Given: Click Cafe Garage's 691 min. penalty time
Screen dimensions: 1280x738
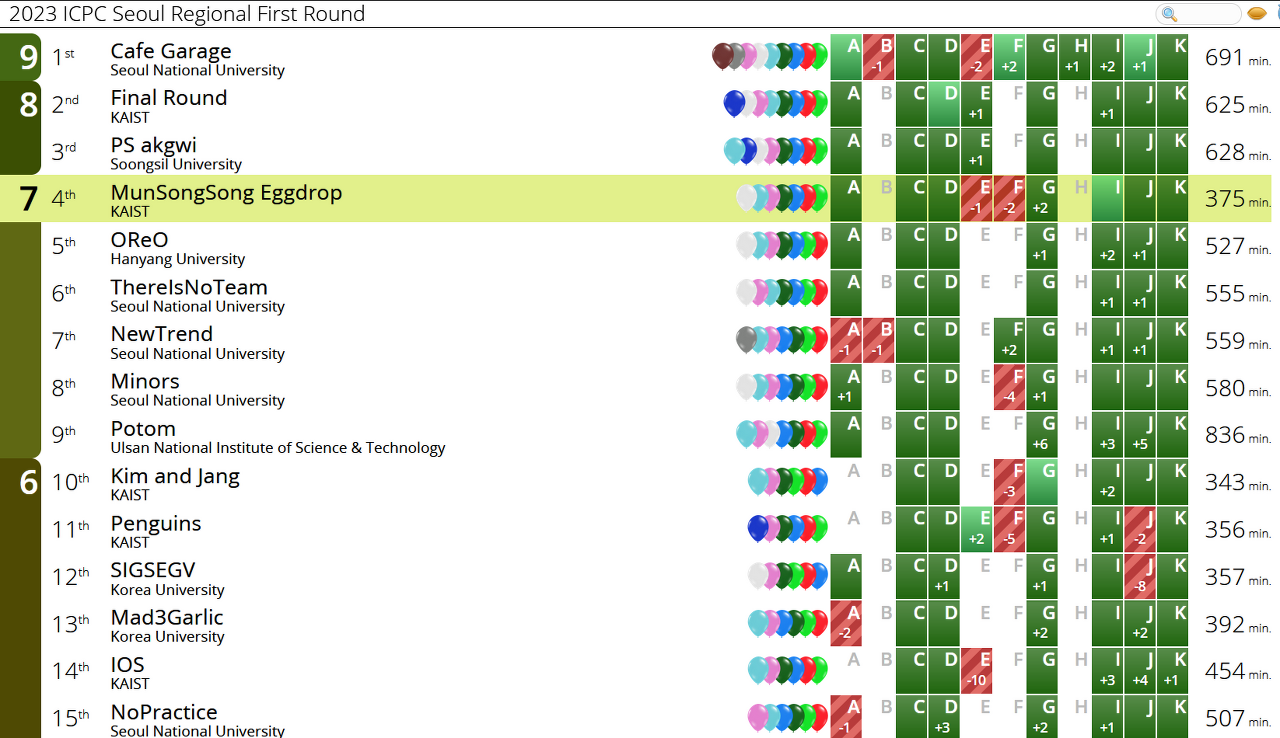Looking at the screenshot, I should pyautogui.click(x=1238, y=58).
